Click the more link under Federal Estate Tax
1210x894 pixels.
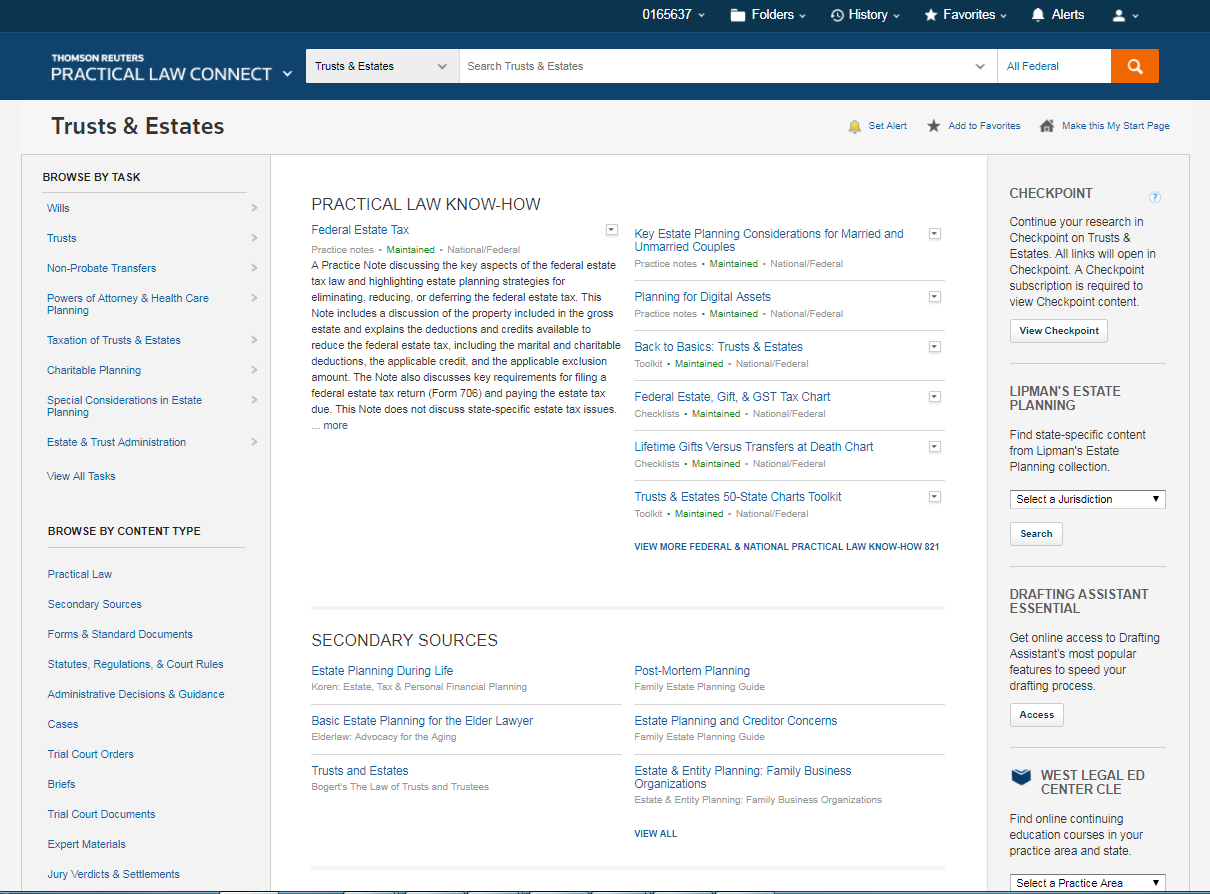(335, 425)
